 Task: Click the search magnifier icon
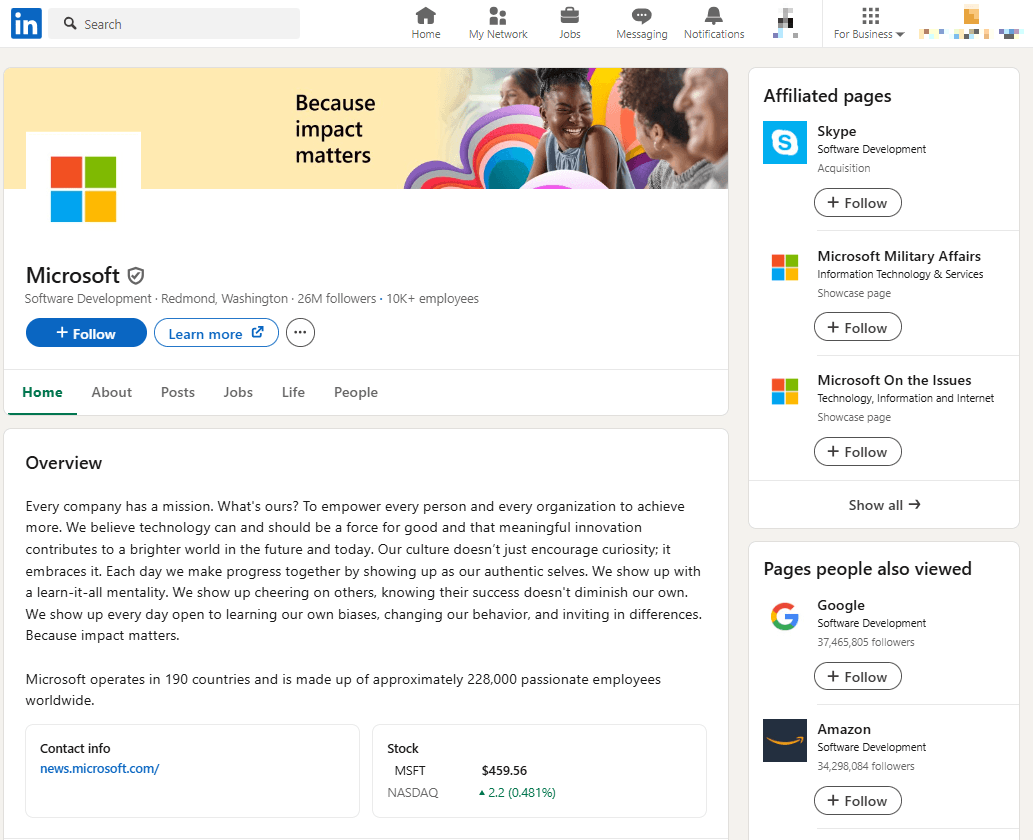70,24
